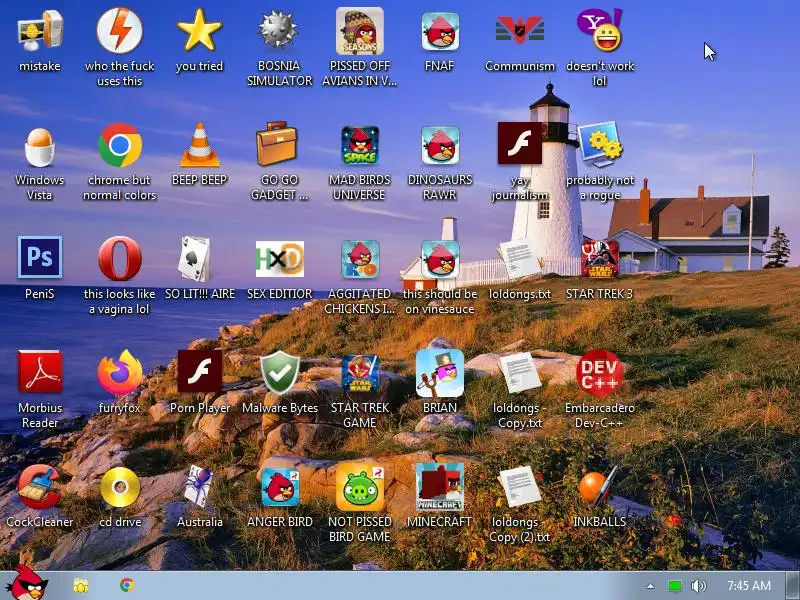The image size is (800, 600).
Task: Open the HxD hex editor icon
Action: click(280, 259)
